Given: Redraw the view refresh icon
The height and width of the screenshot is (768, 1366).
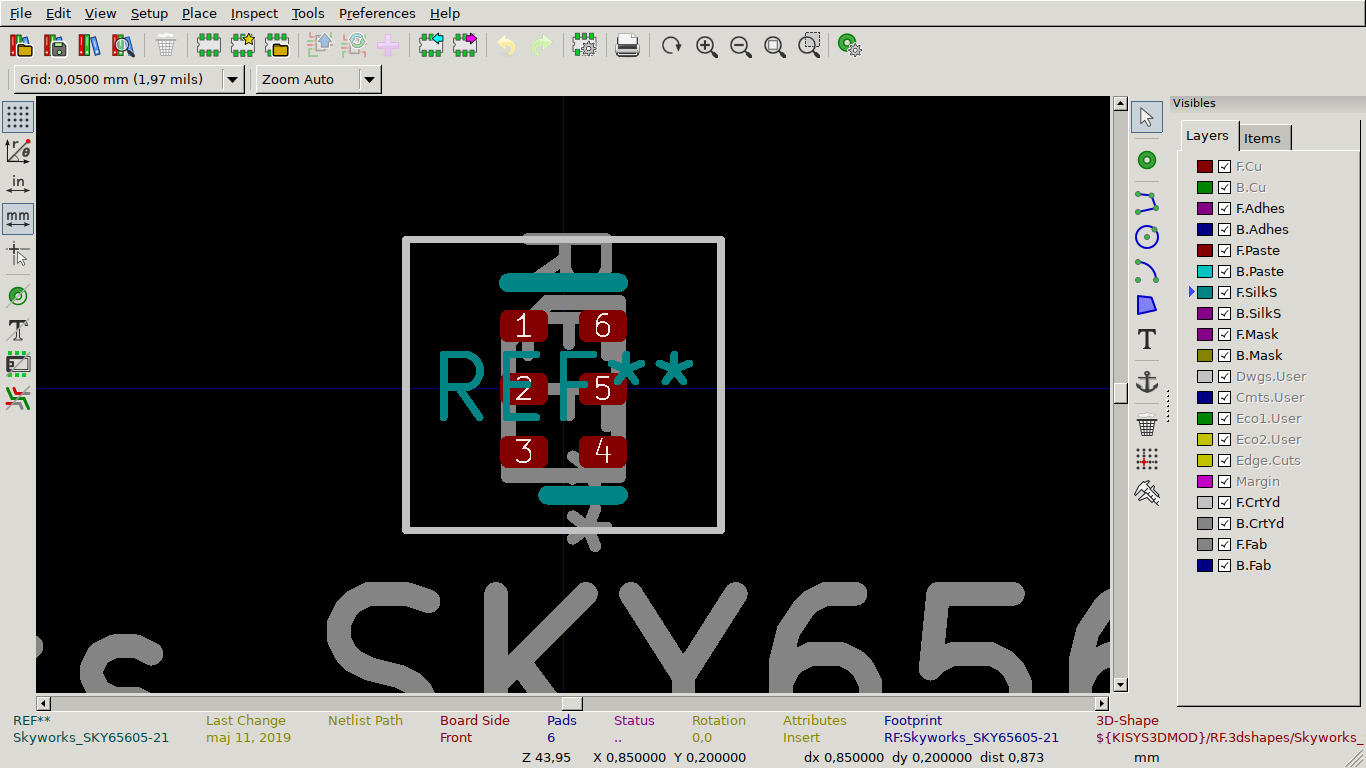Looking at the screenshot, I should (x=671, y=45).
